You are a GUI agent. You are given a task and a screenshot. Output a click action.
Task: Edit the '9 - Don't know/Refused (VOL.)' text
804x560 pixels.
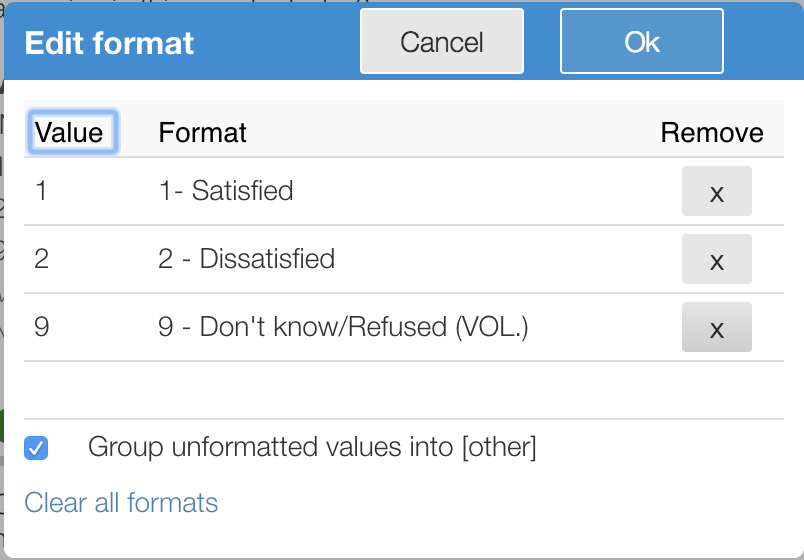coord(343,327)
